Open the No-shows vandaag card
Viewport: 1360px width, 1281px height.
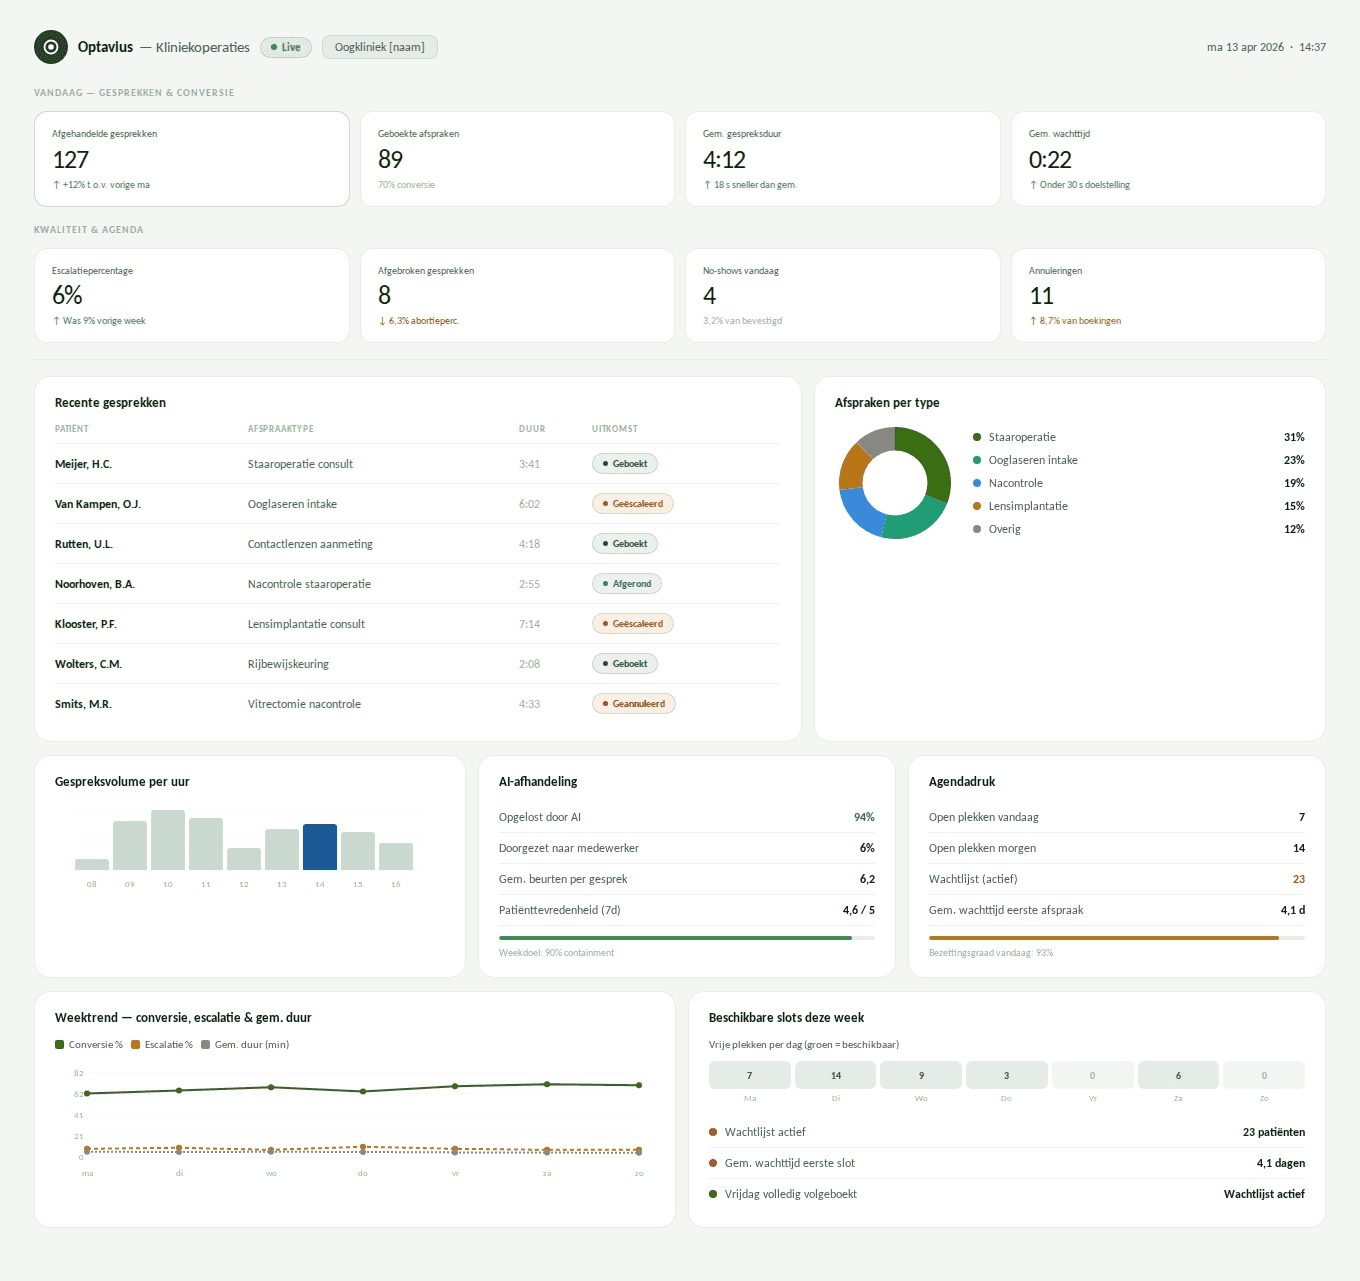point(843,295)
